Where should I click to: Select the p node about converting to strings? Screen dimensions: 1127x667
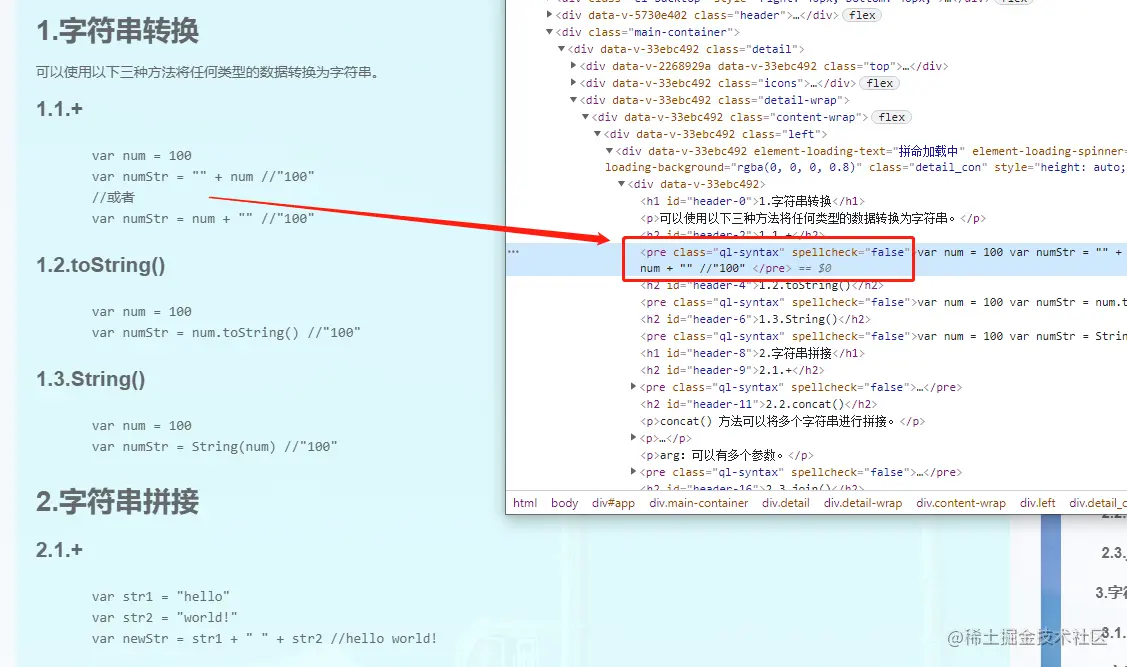tap(812, 218)
